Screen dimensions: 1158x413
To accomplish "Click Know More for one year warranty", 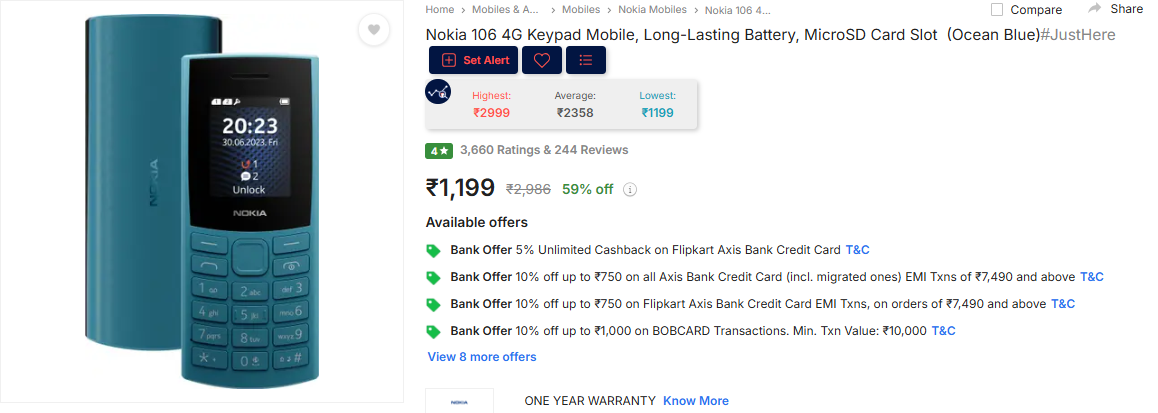I will [696, 400].
